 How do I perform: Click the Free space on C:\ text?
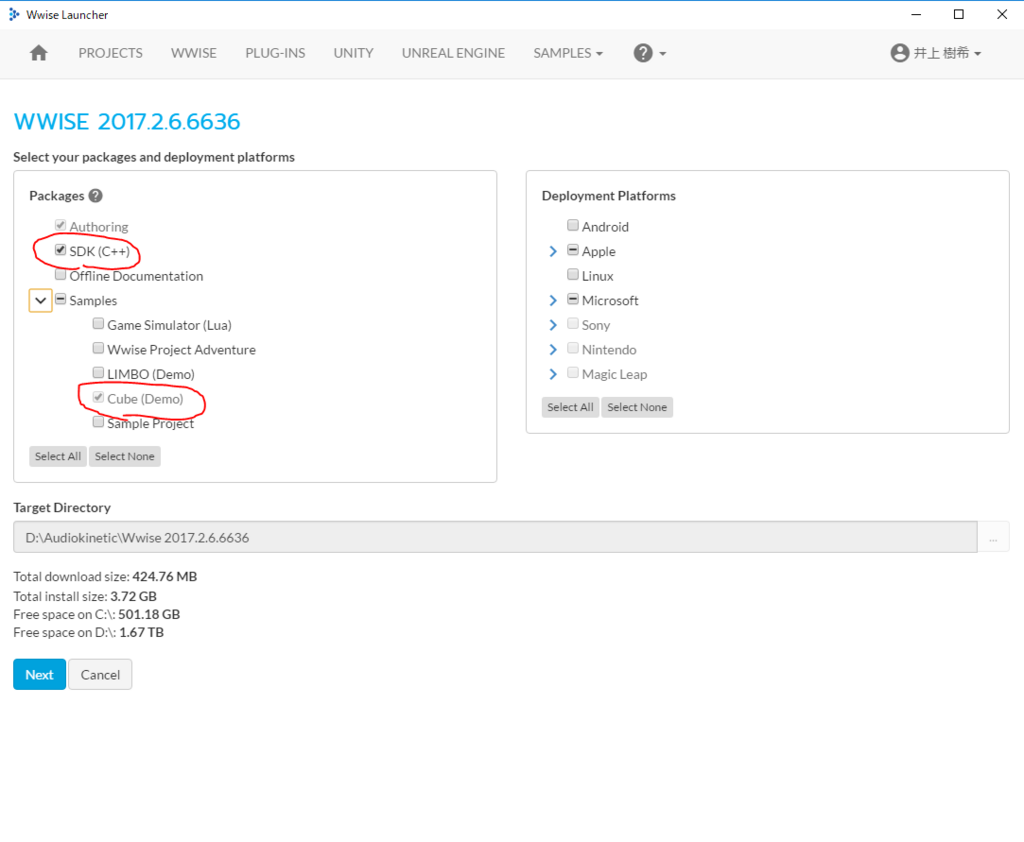97,614
